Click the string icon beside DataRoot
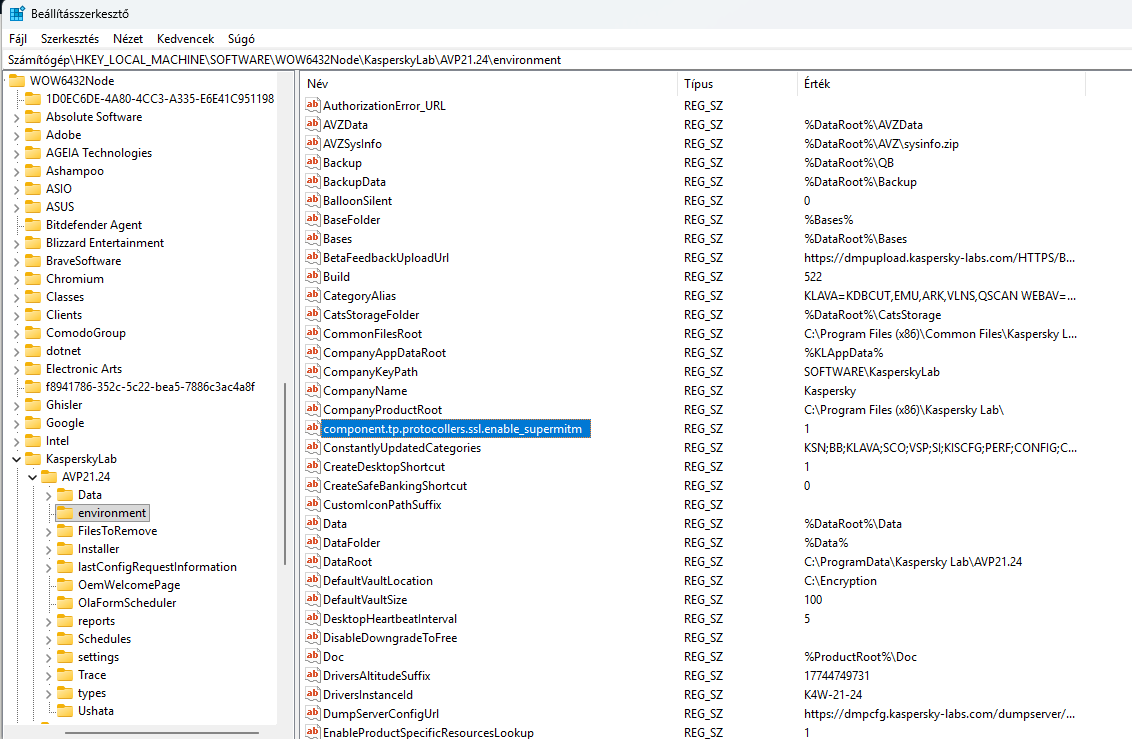Screen dimensions: 1132x739 click(313, 561)
